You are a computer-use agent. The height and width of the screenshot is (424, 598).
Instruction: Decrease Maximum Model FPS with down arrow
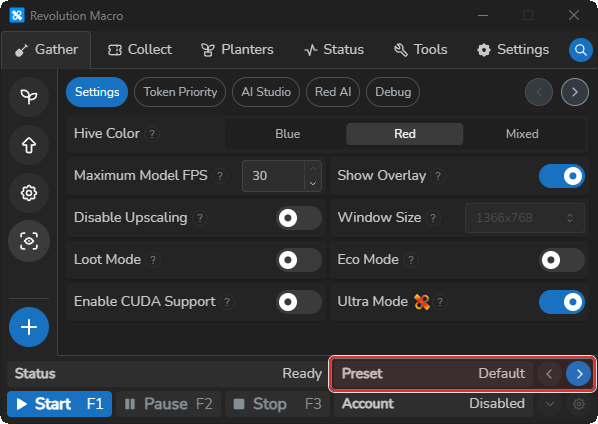coord(313,183)
